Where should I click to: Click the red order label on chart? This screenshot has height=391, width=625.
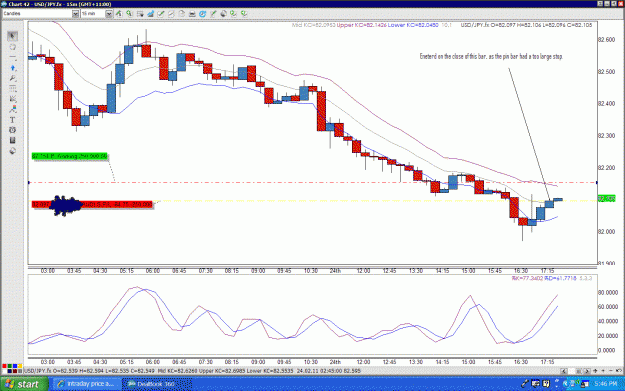click(92, 204)
